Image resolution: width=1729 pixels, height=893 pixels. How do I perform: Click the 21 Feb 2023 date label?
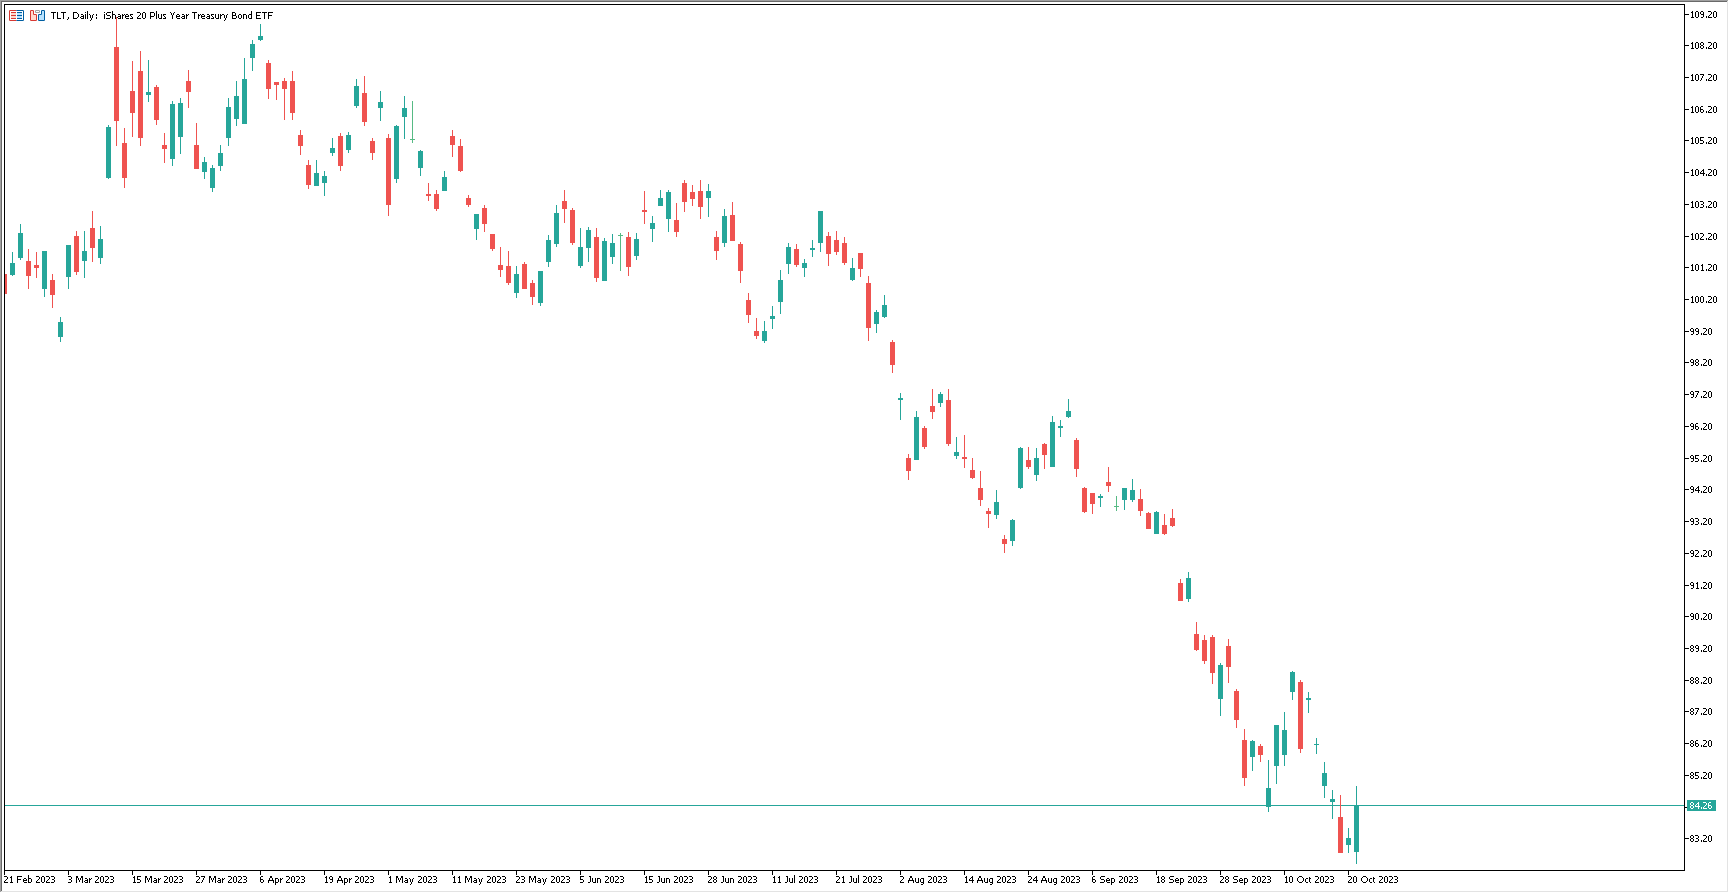coord(30,880)
